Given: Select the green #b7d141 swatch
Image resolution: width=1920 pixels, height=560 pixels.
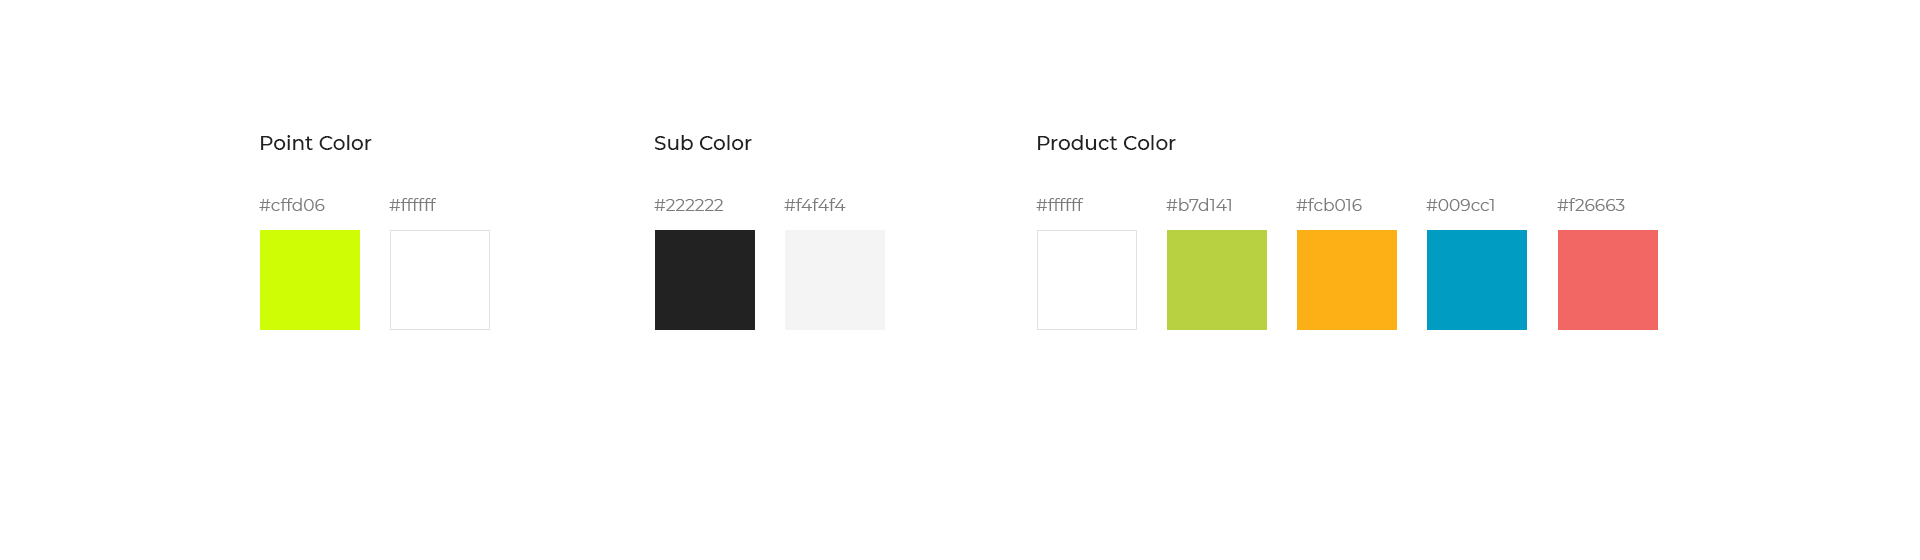Looking at the screenshot, I should point(1217,280).
